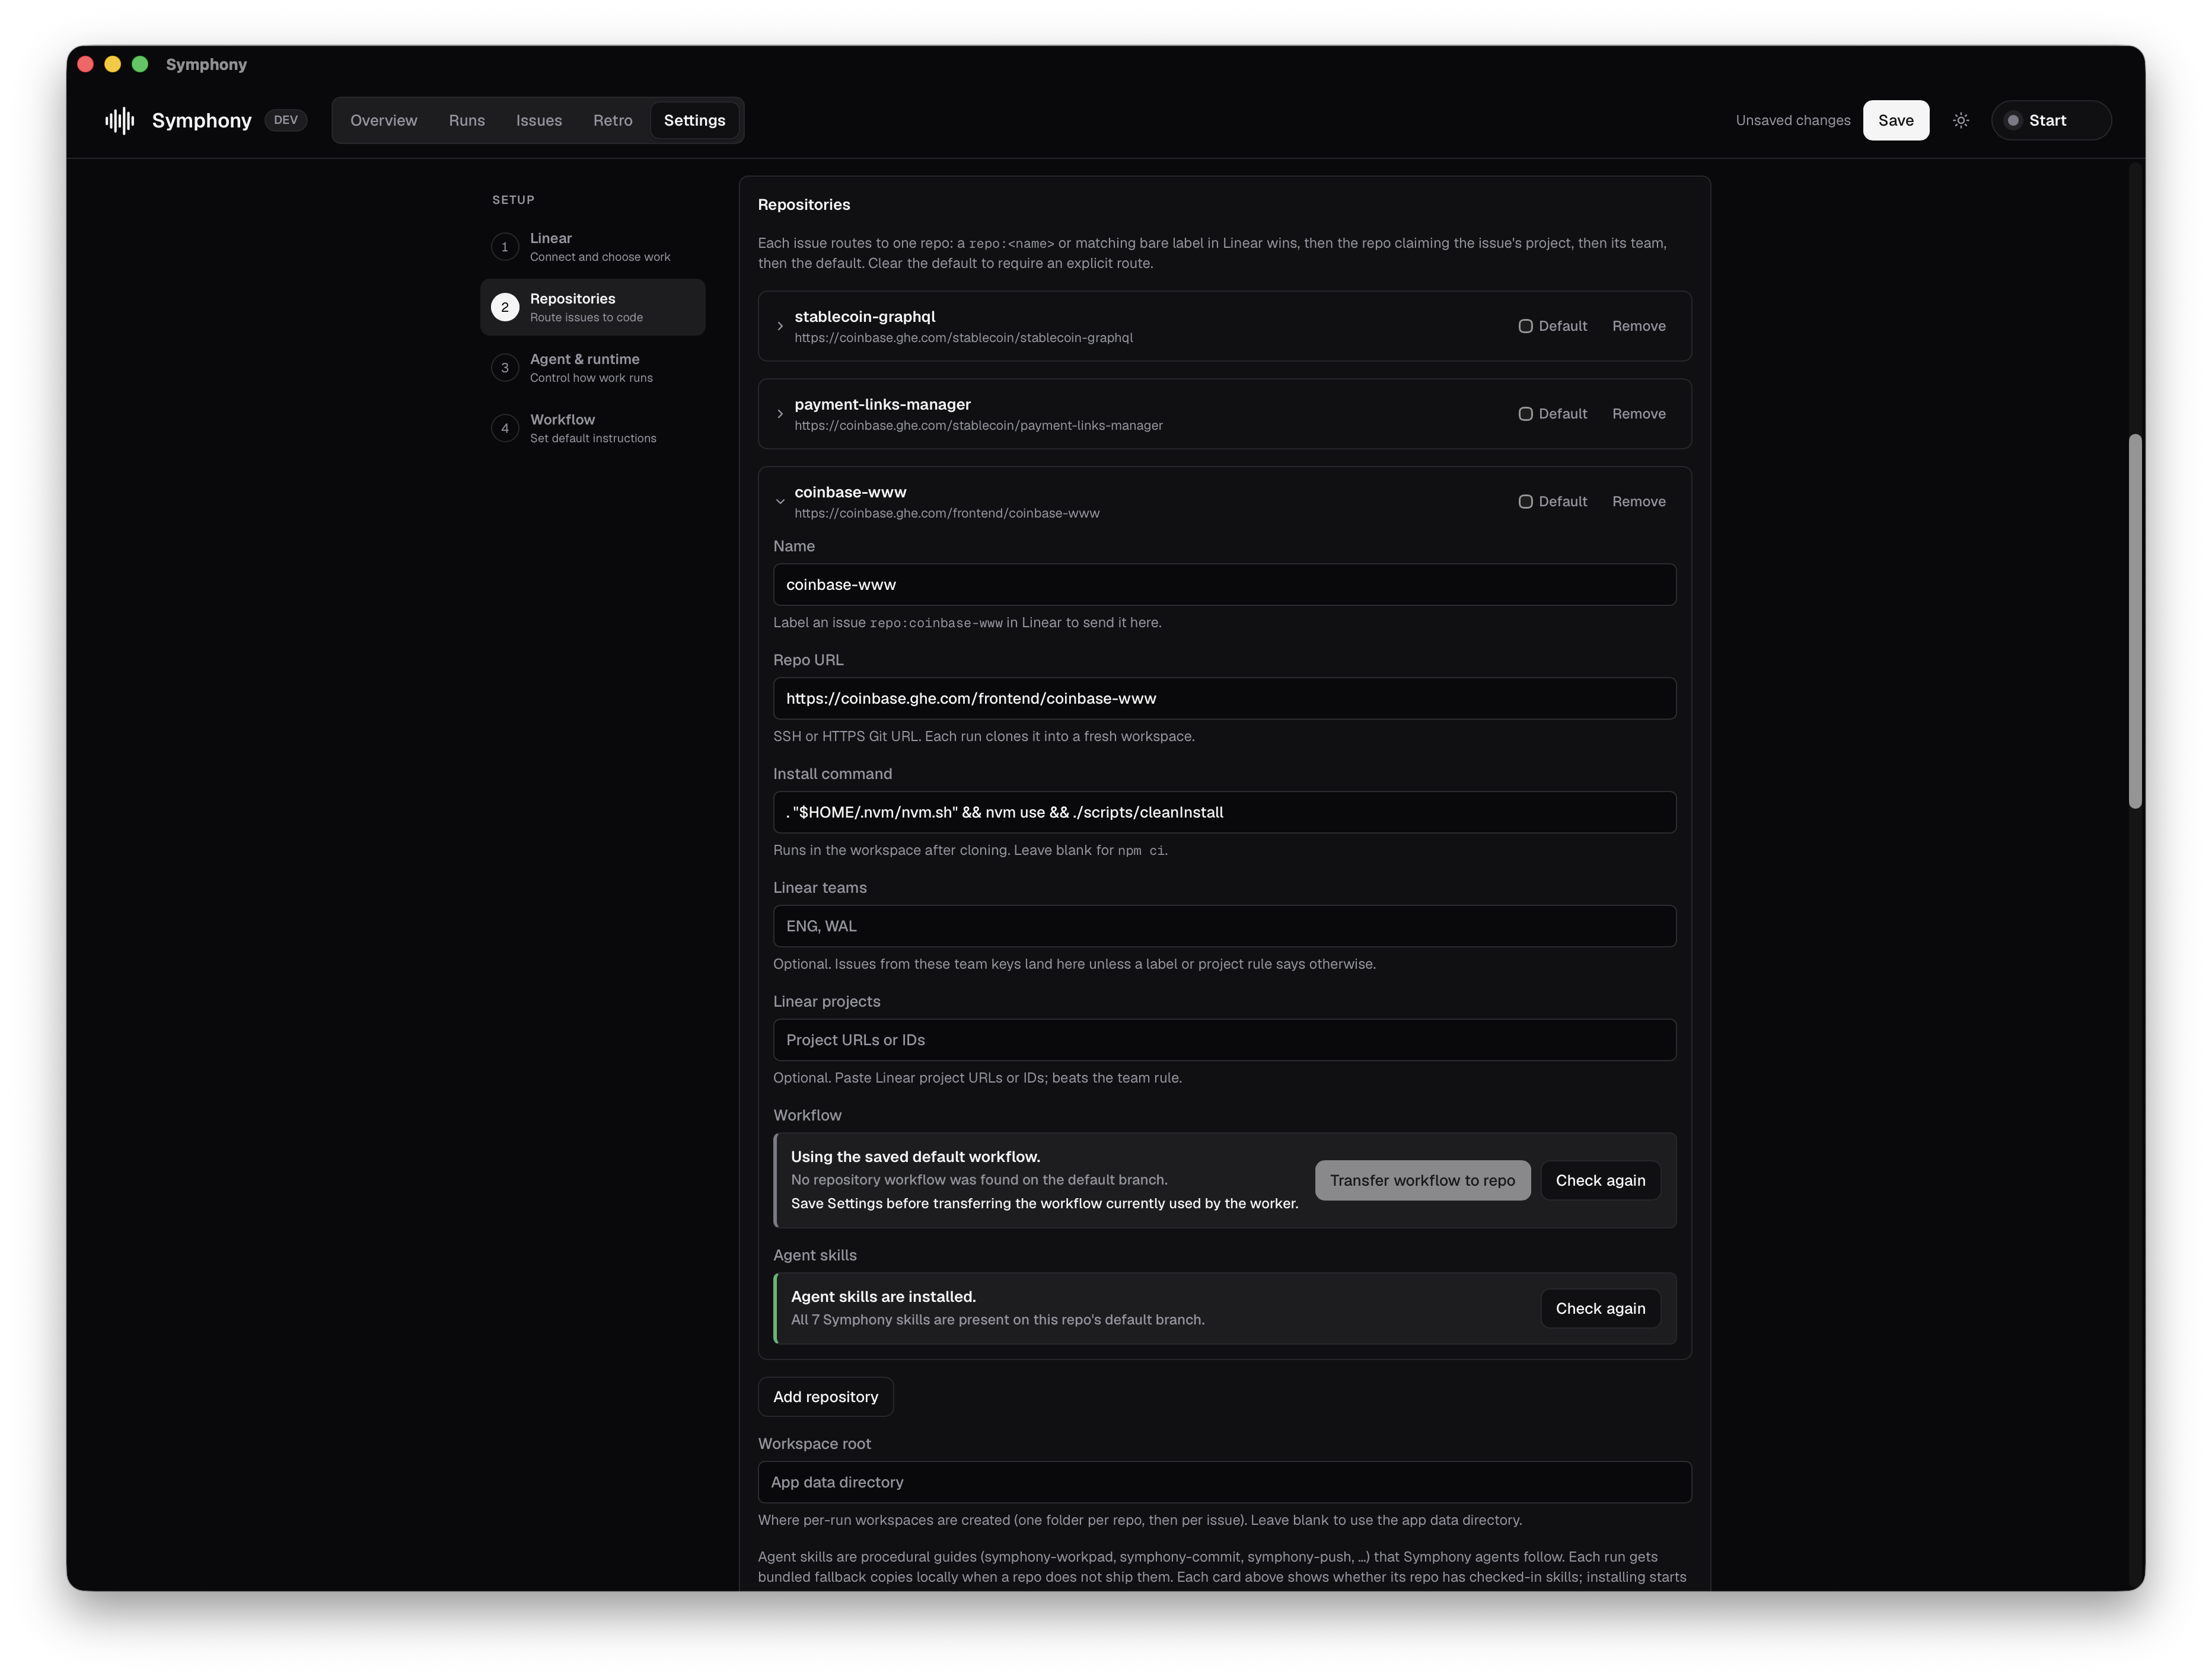
Task: Open the Runs tab
Action: pos(467,120)
